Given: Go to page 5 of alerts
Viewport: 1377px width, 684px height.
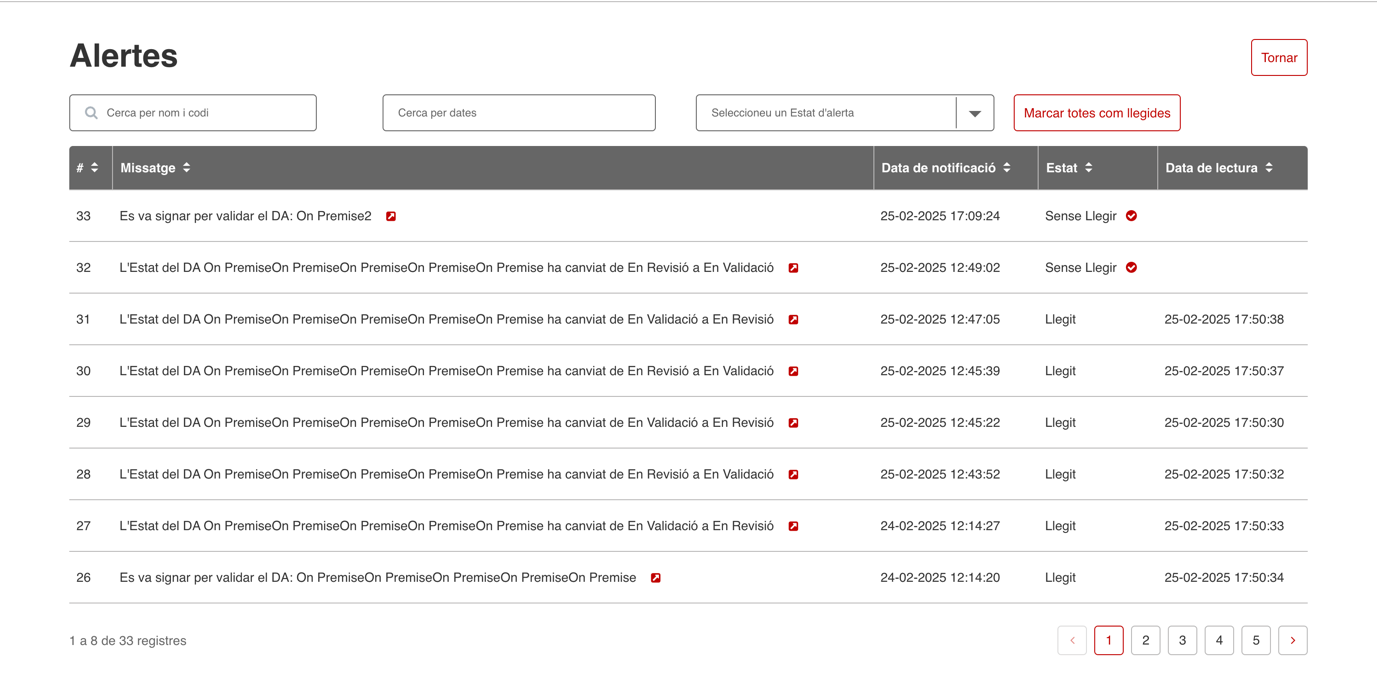Looking at the screenshot, I should tap(1256, 640).
